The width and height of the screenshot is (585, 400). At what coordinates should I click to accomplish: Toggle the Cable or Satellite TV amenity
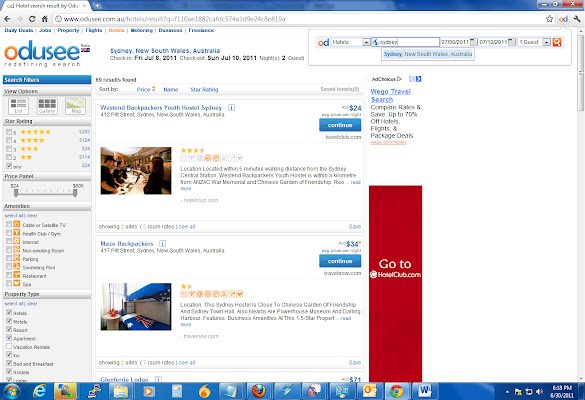pyautogui.click(x=9, y=225)
